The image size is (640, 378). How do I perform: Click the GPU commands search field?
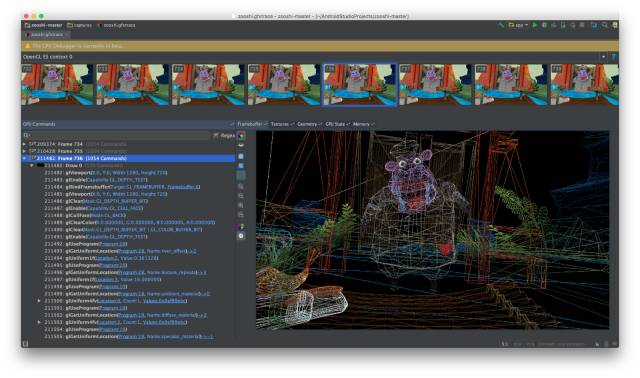[x=117, y=136]
